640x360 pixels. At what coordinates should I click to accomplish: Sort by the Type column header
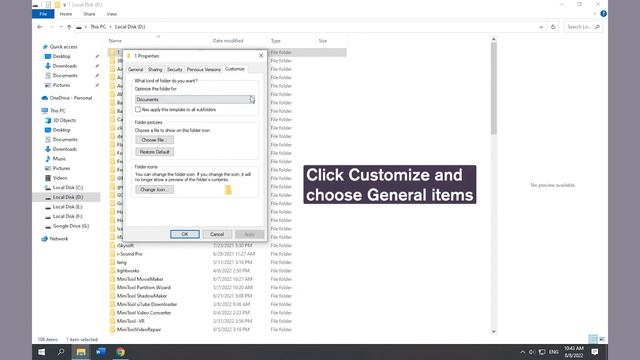(276, 41)
